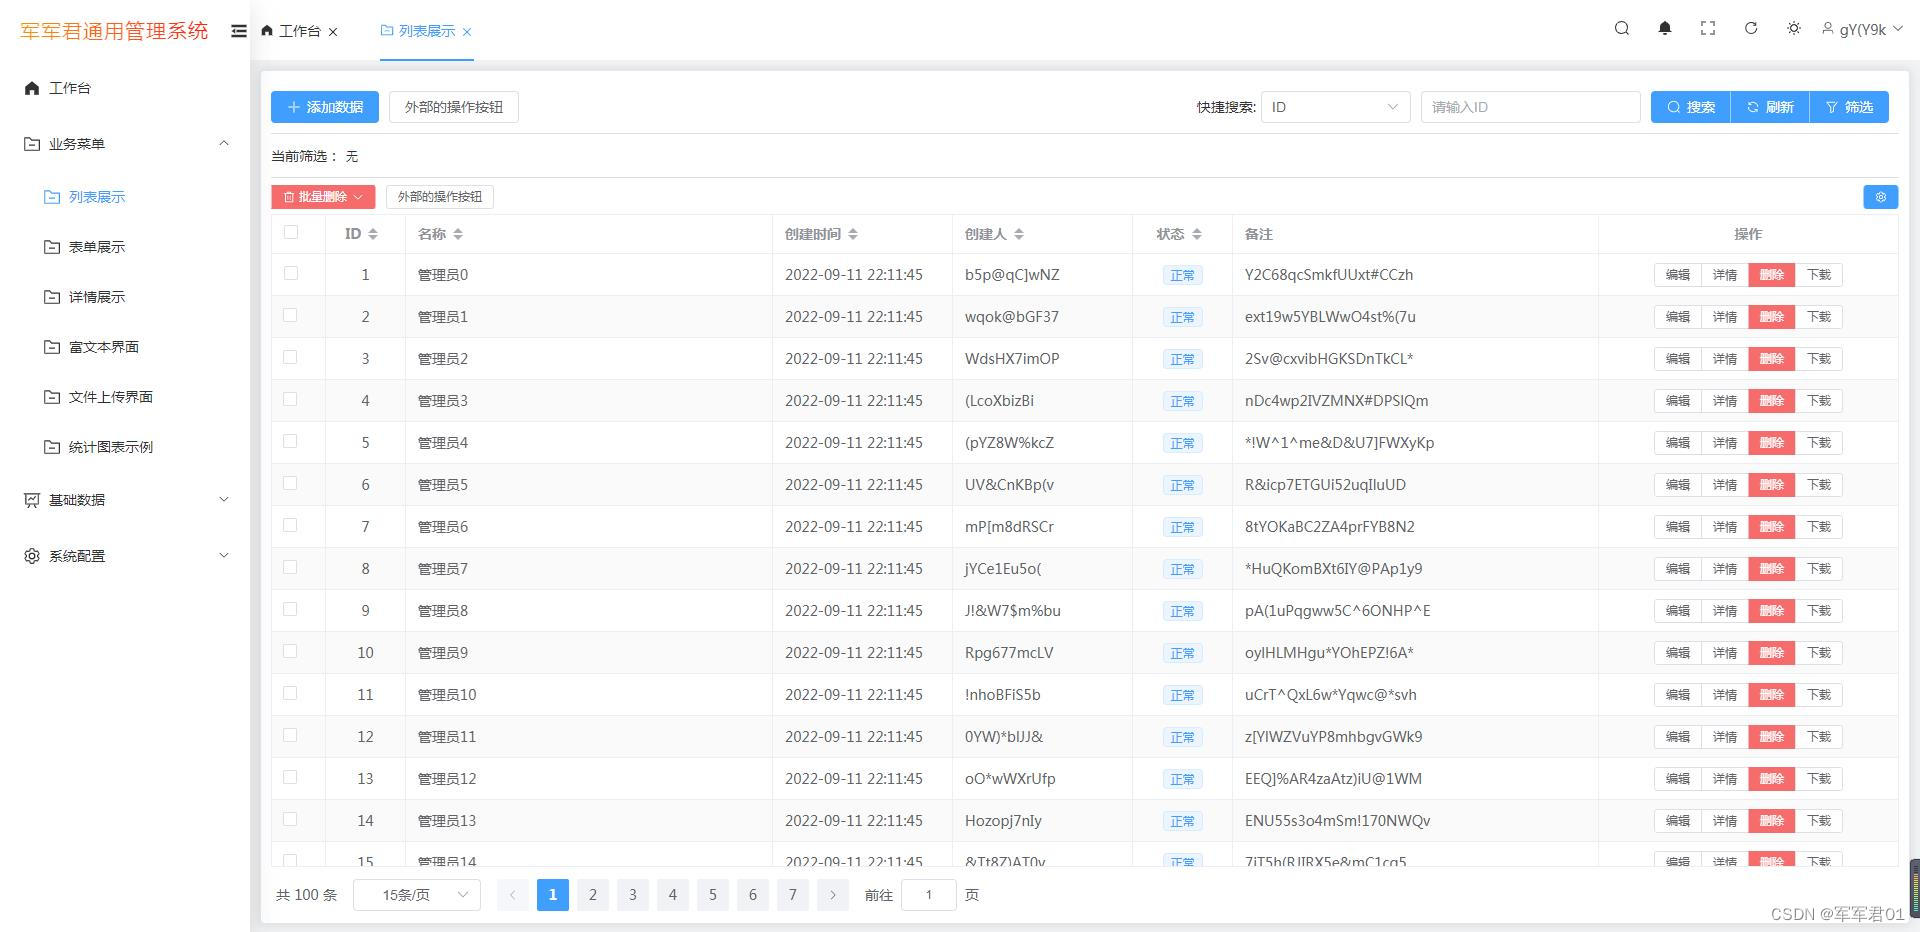
Task: Check the row for 管理员4
Action: pyautogui.click(x=291, y=441)
